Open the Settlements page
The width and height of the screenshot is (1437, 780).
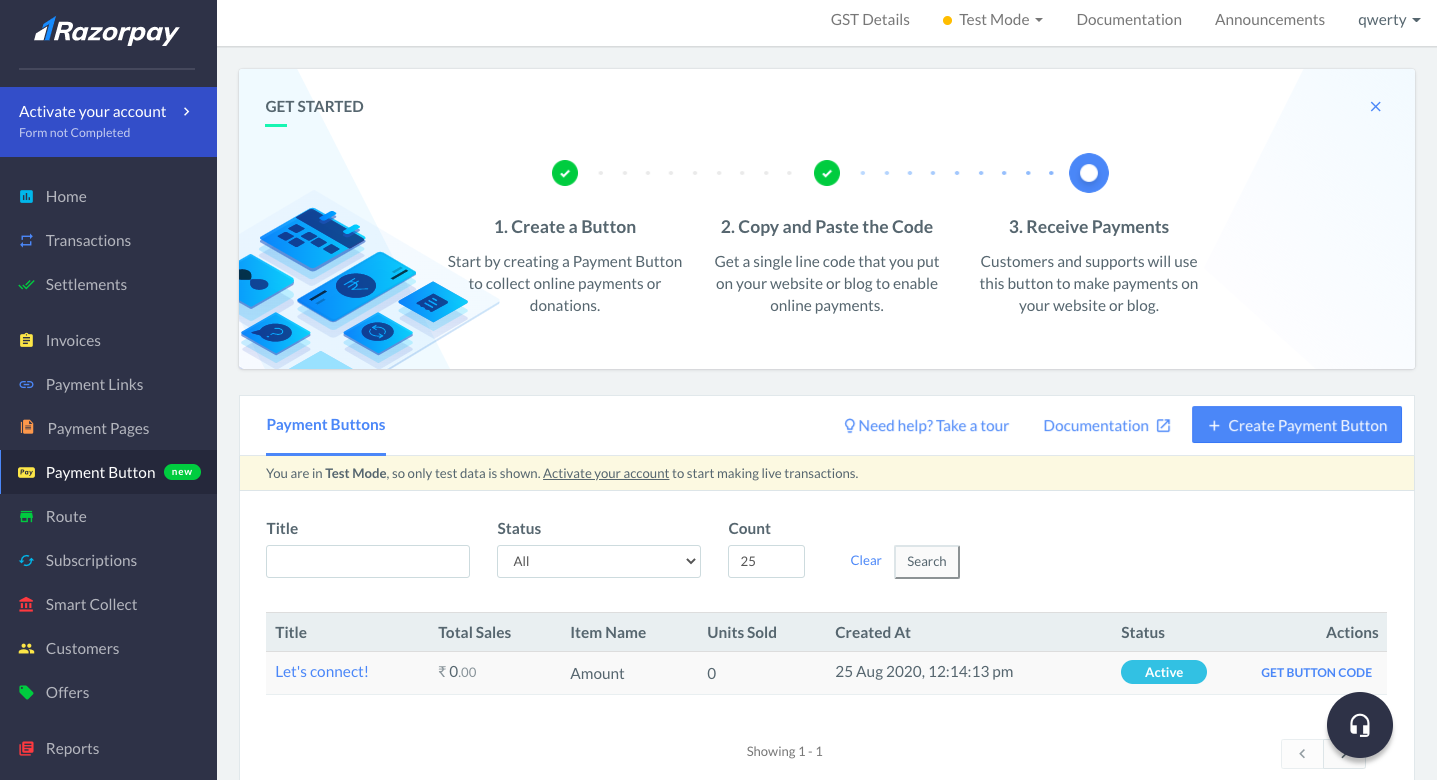coord(85,284)
